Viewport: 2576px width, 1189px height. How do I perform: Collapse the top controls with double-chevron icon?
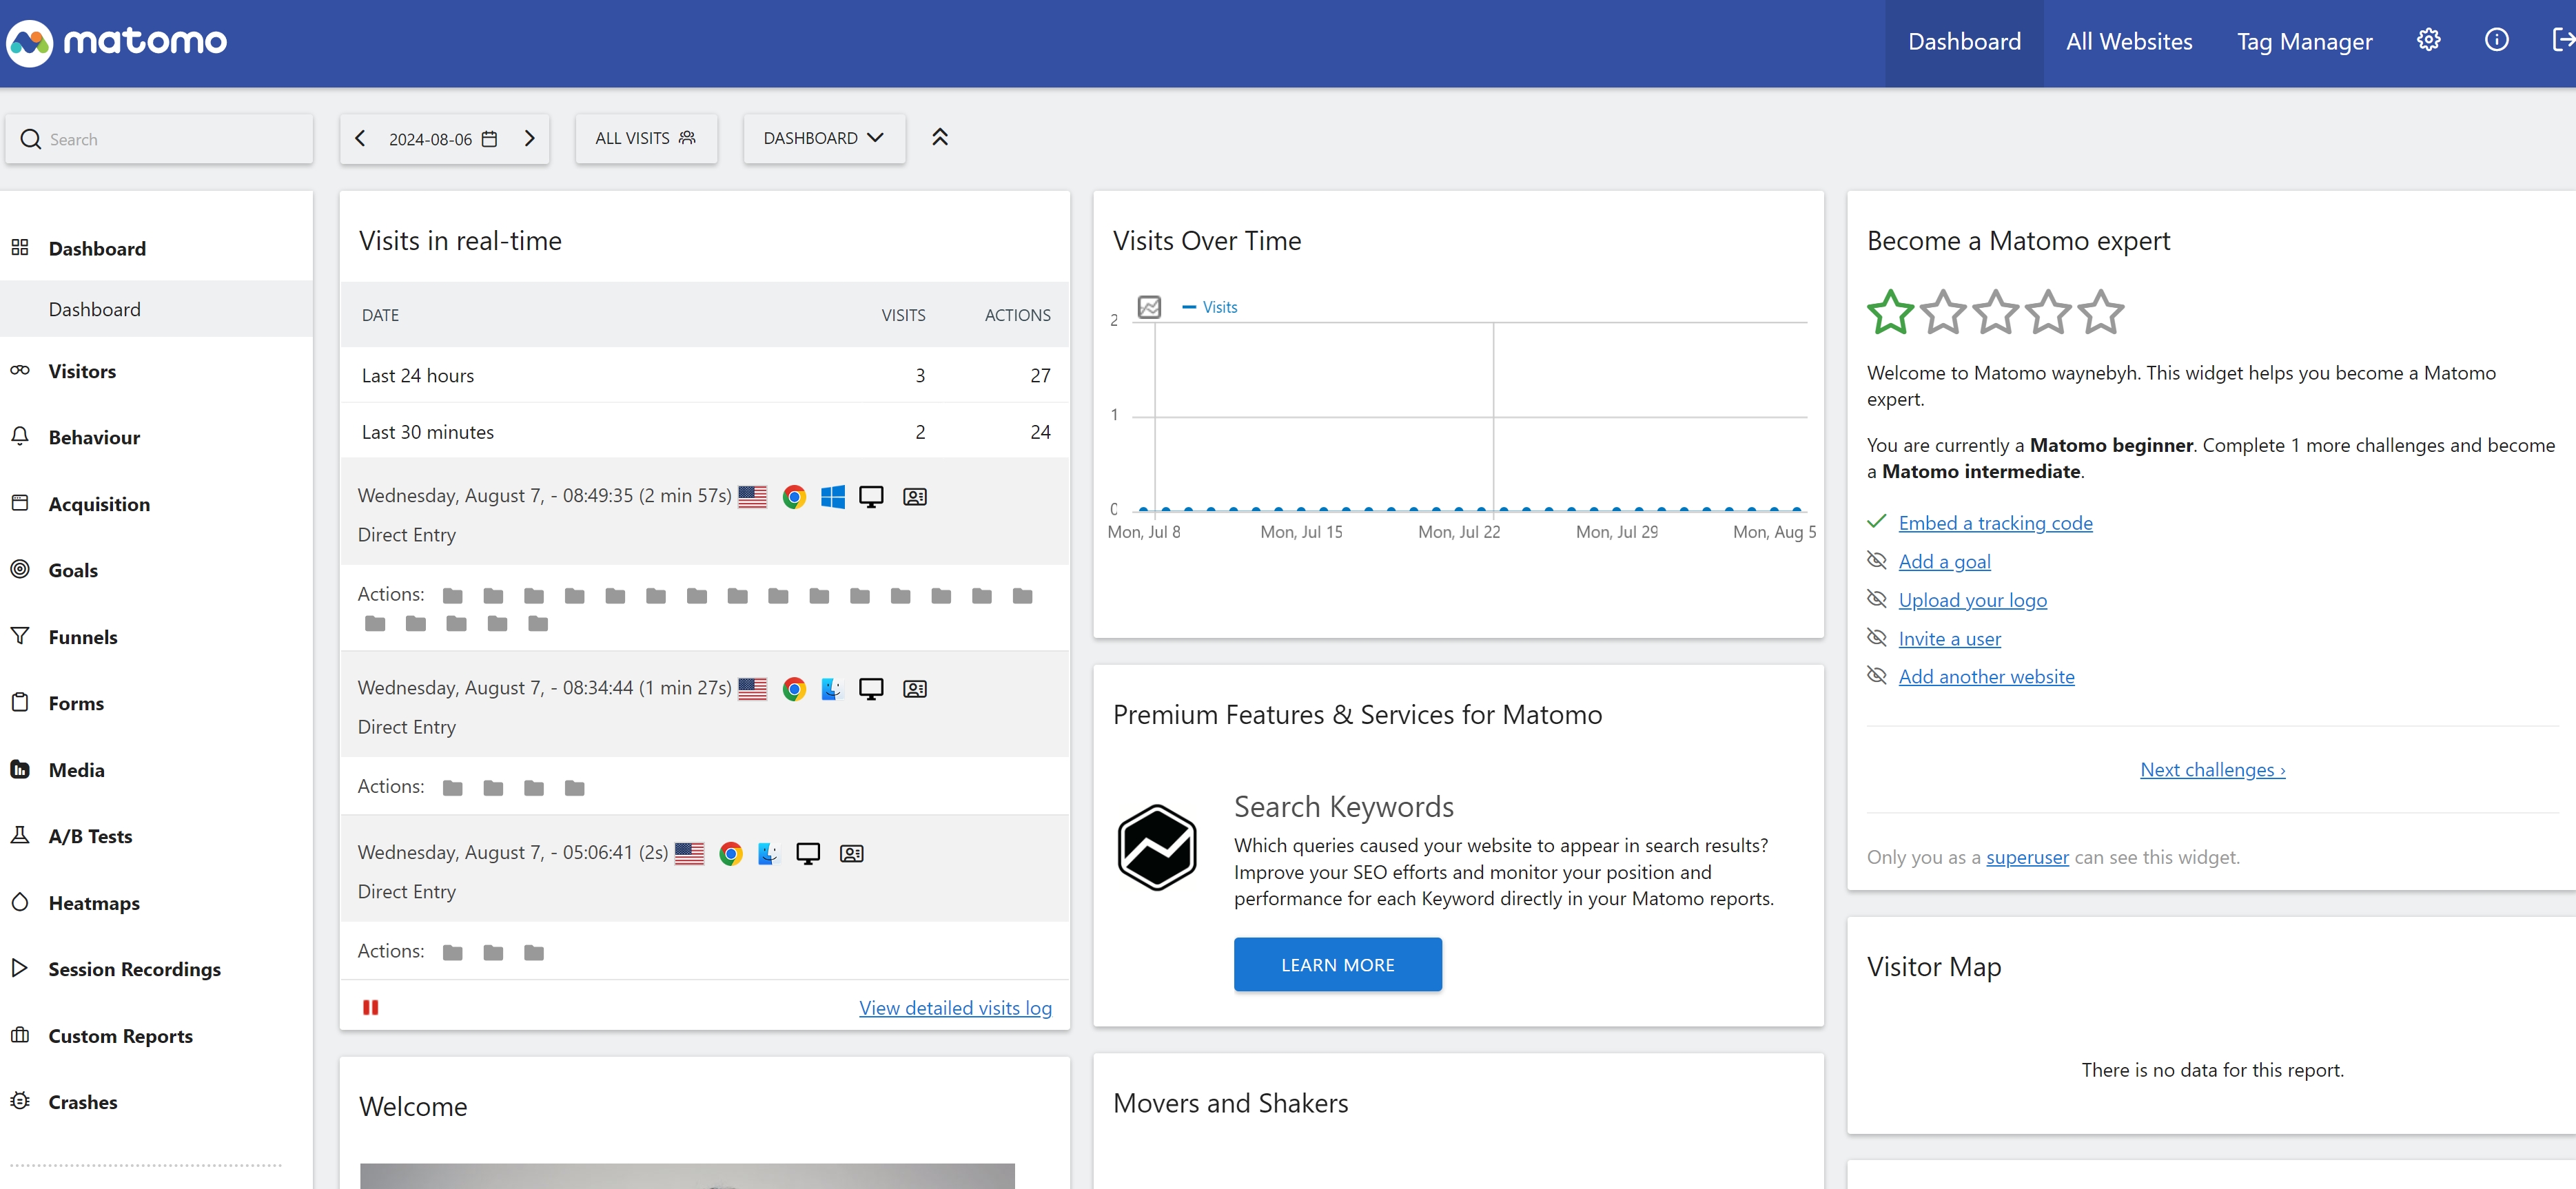[x=939, y=138]
